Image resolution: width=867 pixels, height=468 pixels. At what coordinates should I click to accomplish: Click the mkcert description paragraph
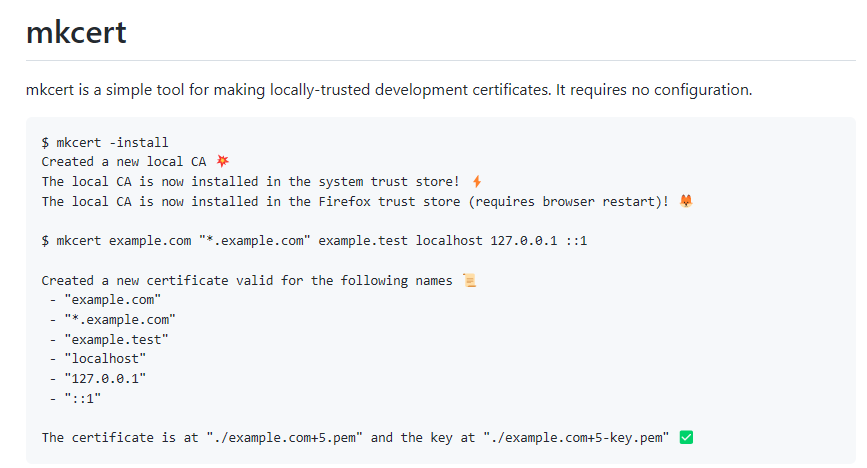point(388,90)
